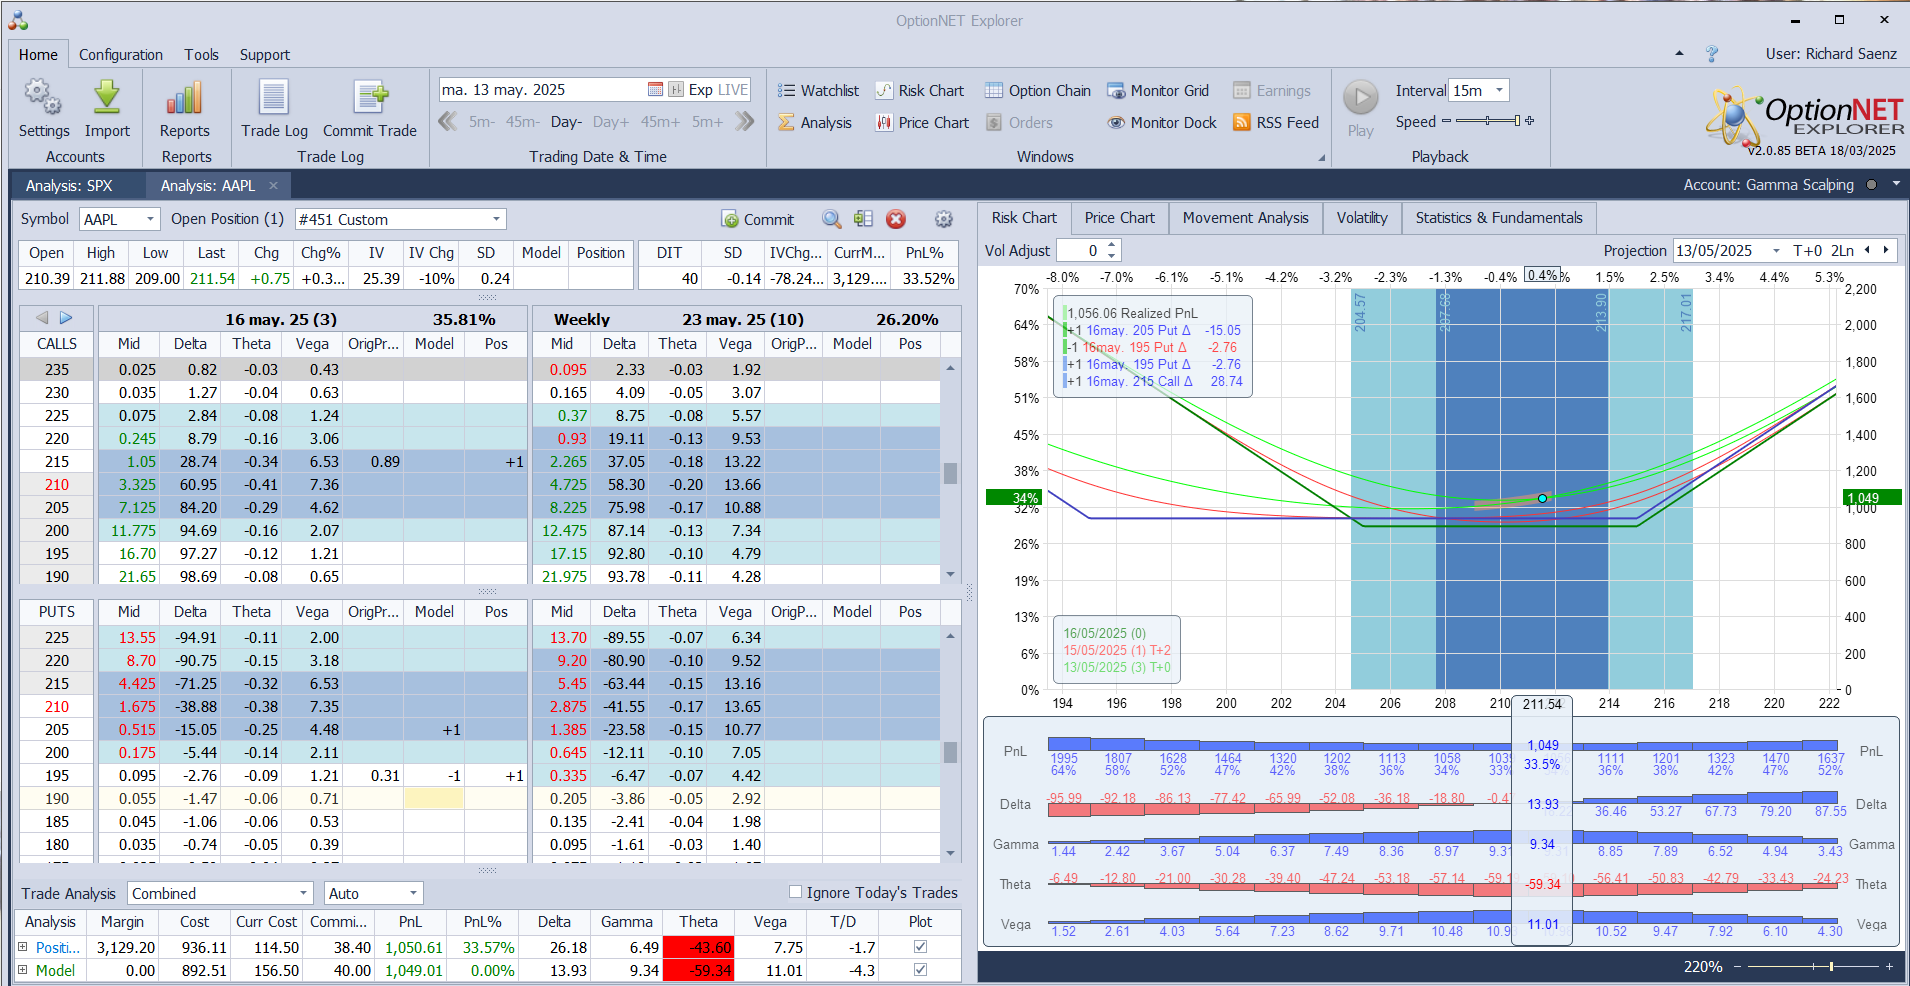
Task: Collapse the ribbon with the up arrow
Action: click(x=1679, y=53)
